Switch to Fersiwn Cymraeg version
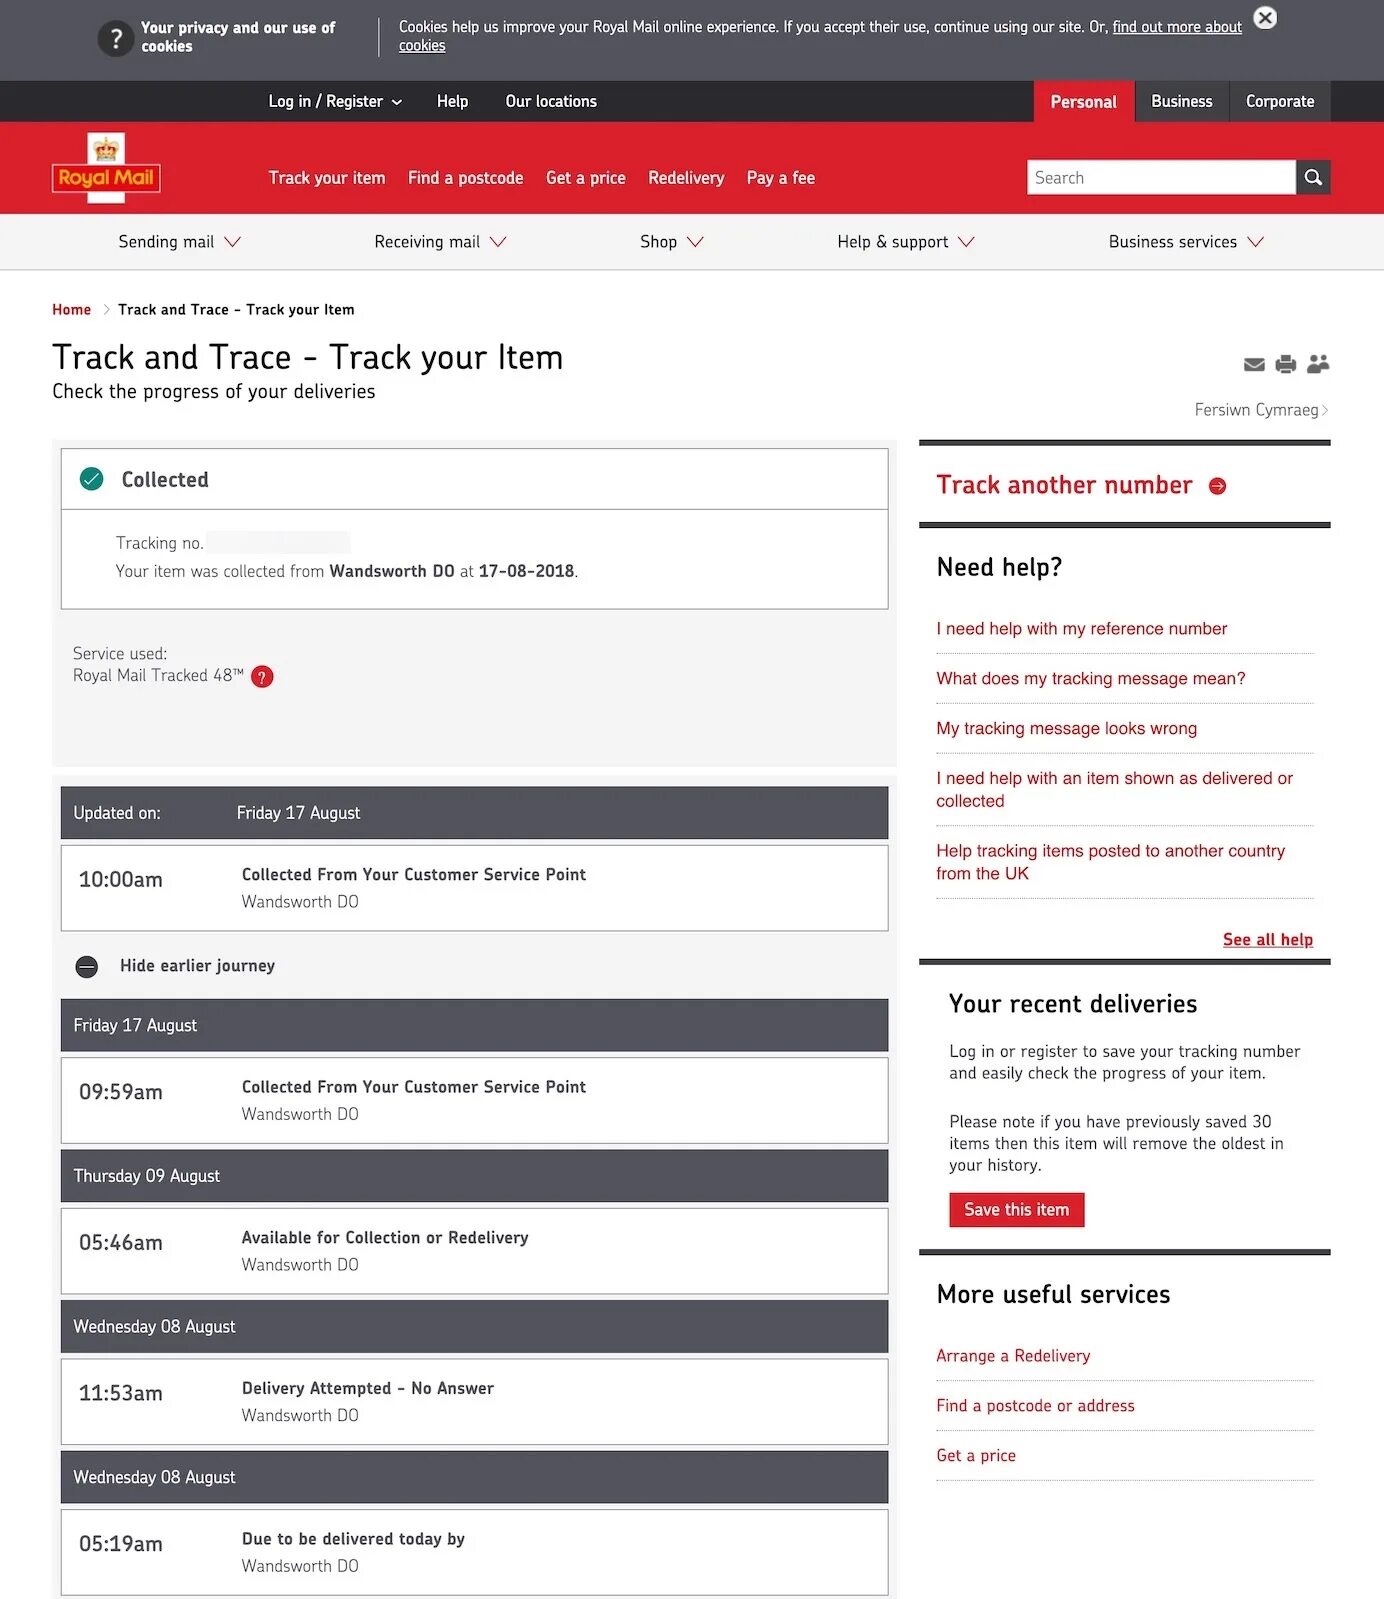1384x1599 pixels. [x=1261, y=410]
